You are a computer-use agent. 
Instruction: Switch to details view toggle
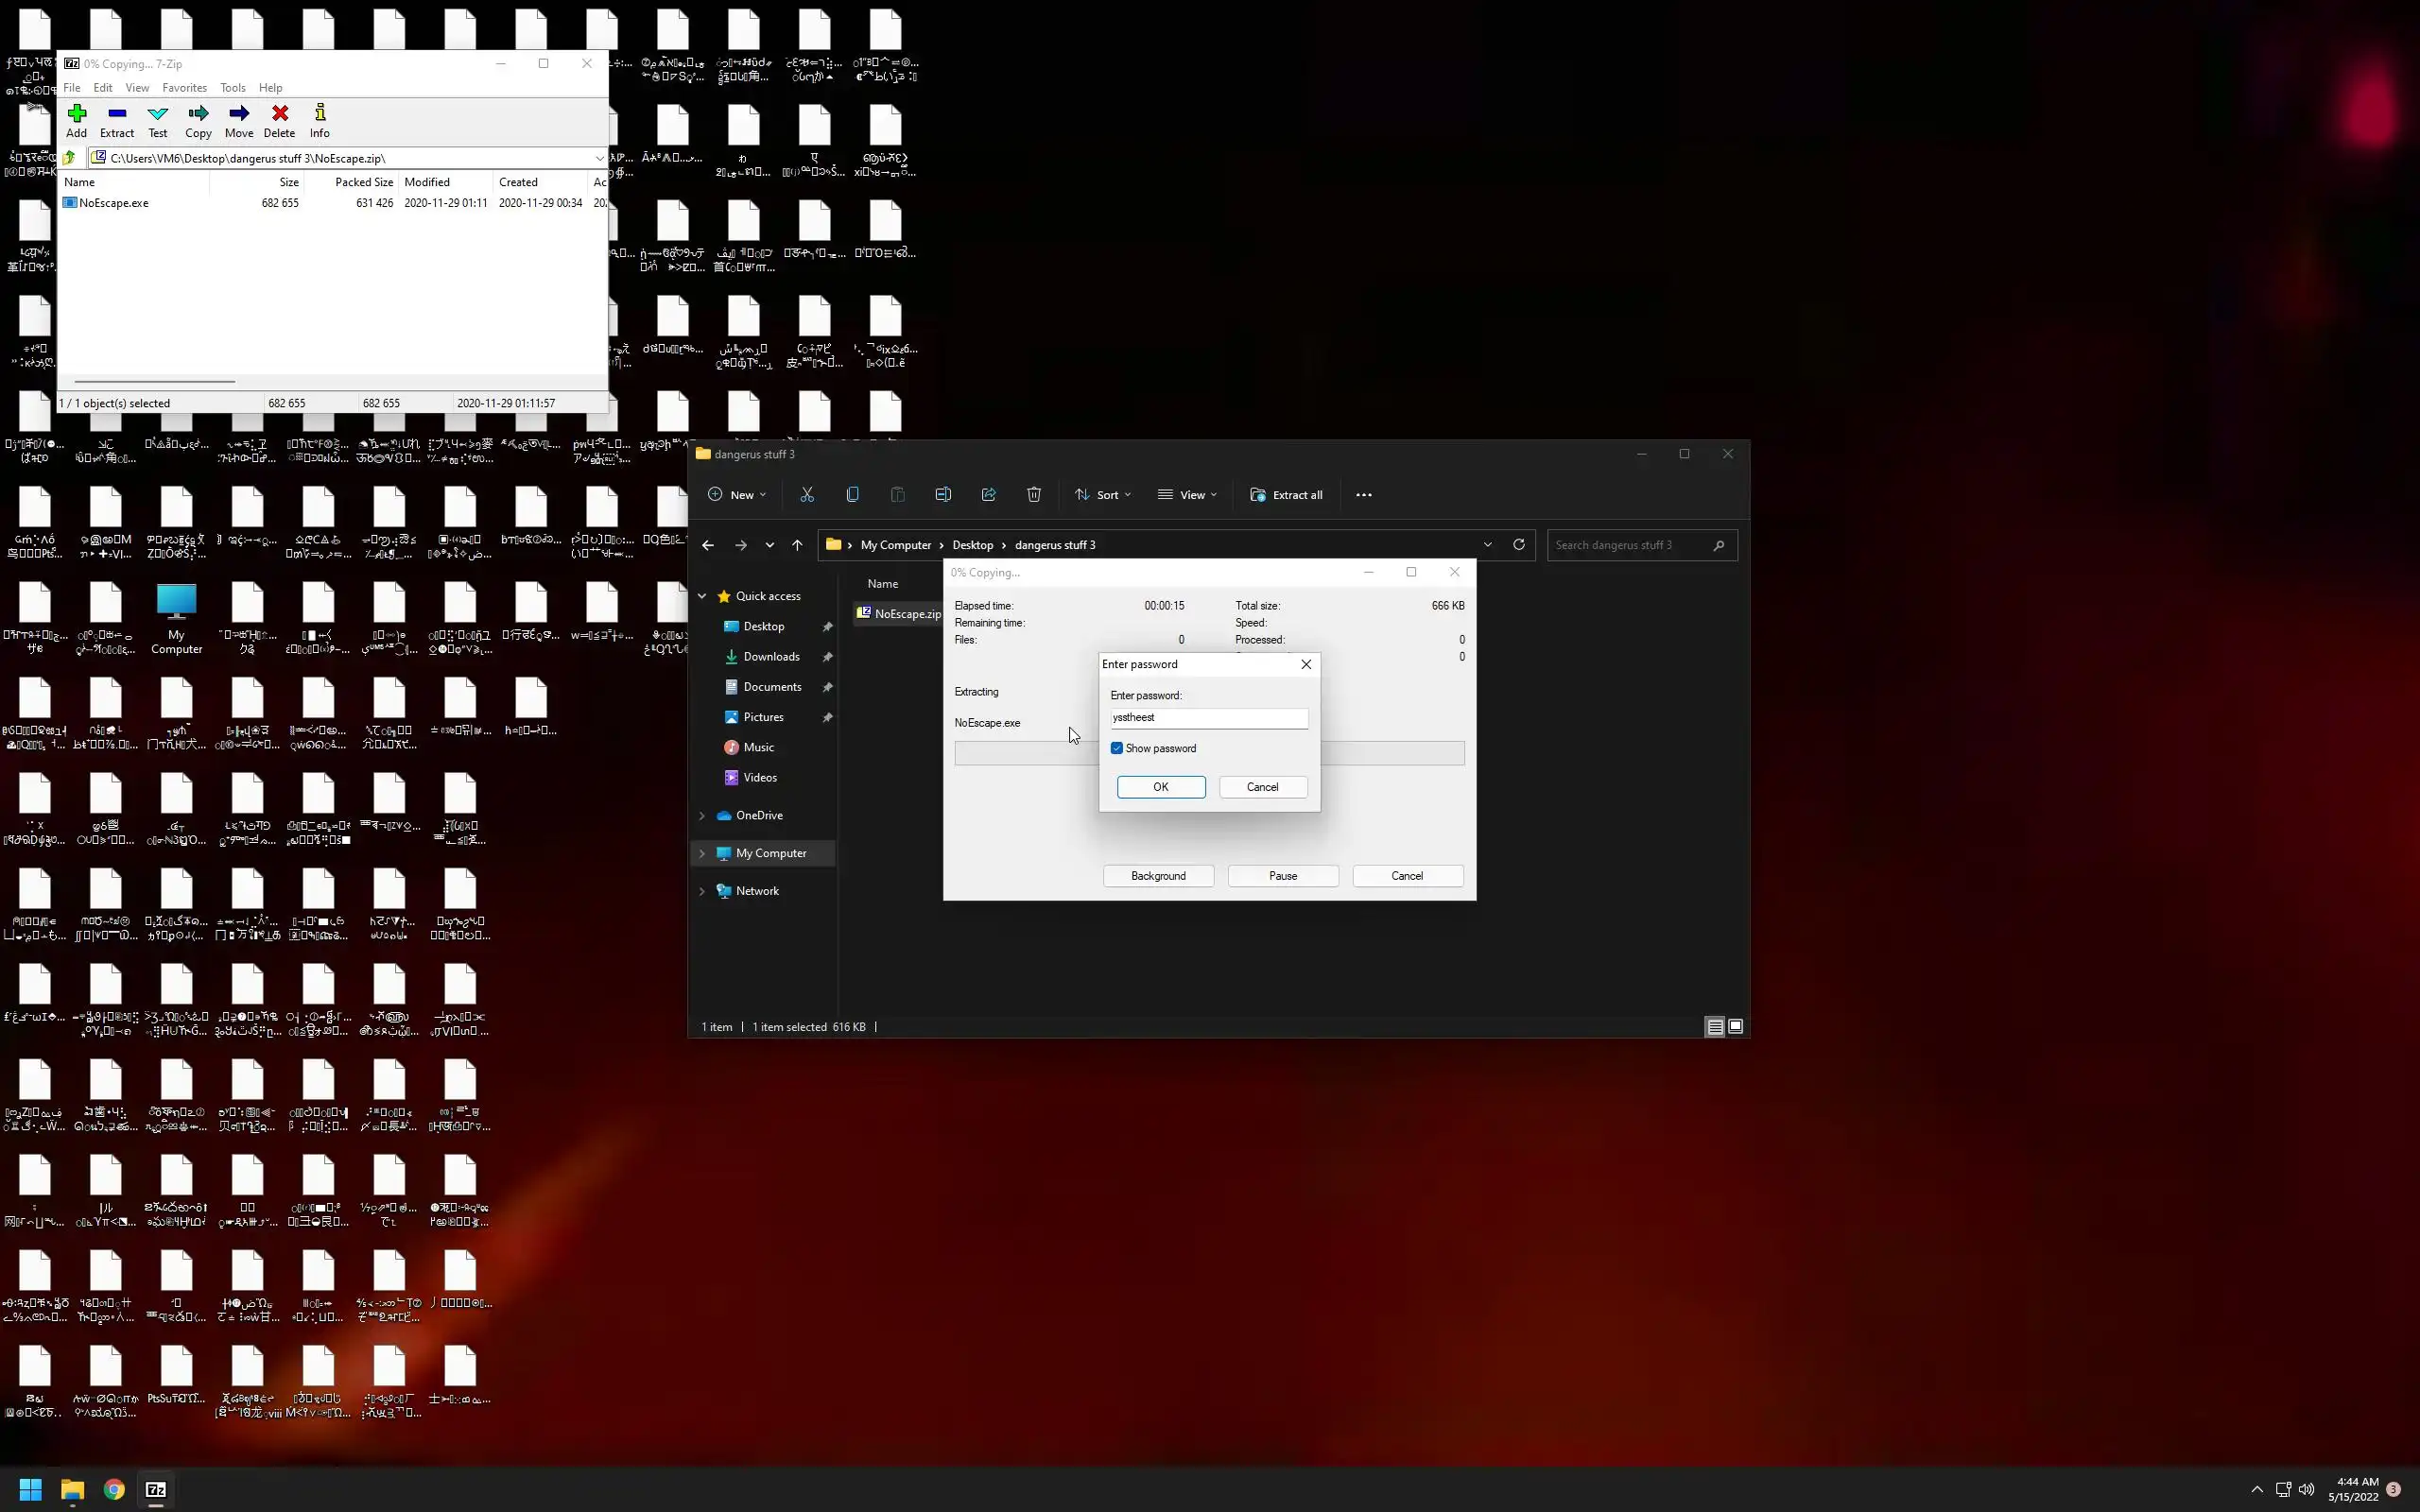coord(1714,1027)
